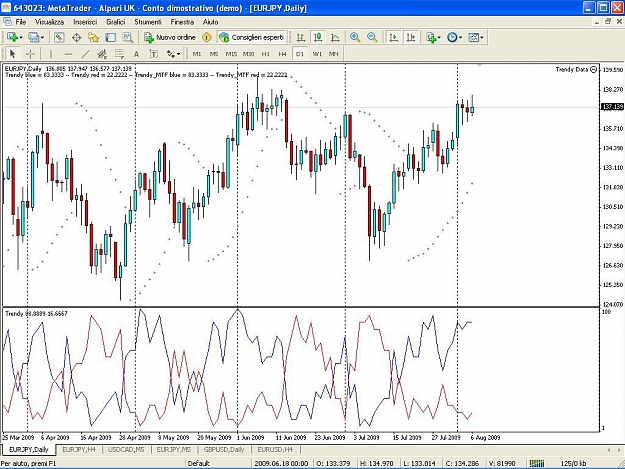This screenshot has height=469, width=625.
Task: Open the Grafici menu
Action: pos(116,22)
